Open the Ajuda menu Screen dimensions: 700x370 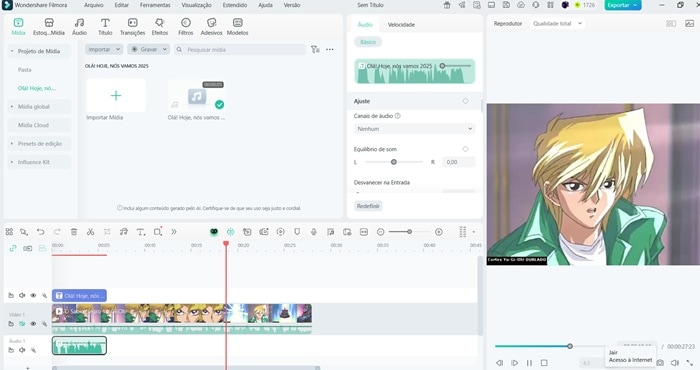coord(265,5)
